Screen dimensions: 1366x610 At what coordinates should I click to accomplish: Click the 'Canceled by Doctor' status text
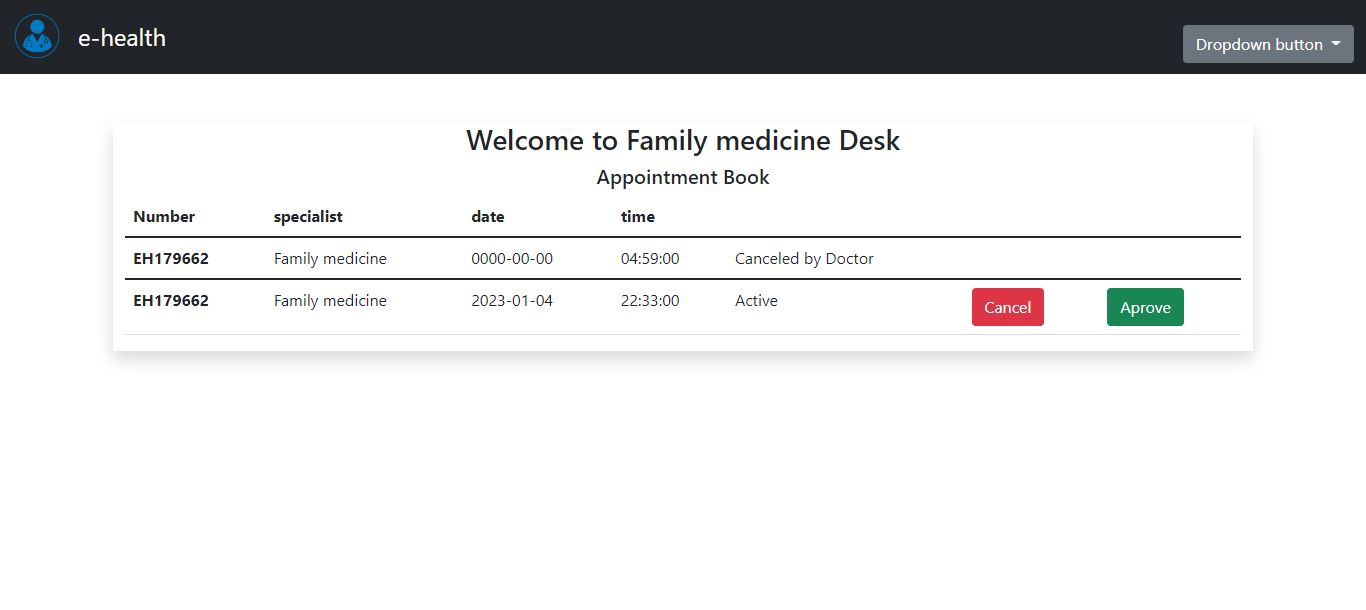click(x=803, y=258)
